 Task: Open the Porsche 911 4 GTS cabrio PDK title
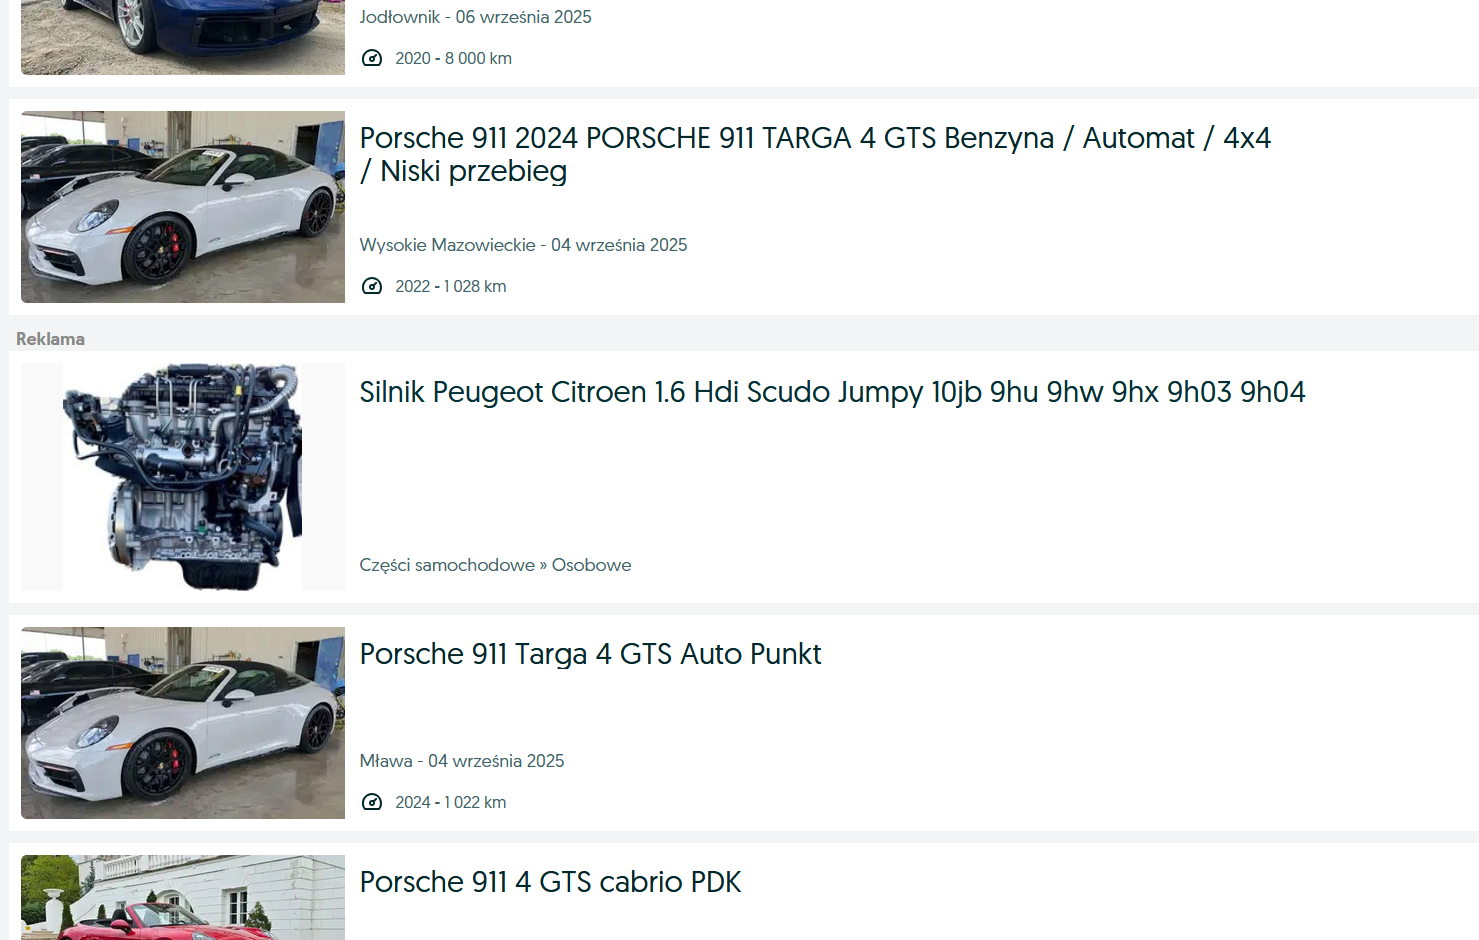[x=550, y=882]
